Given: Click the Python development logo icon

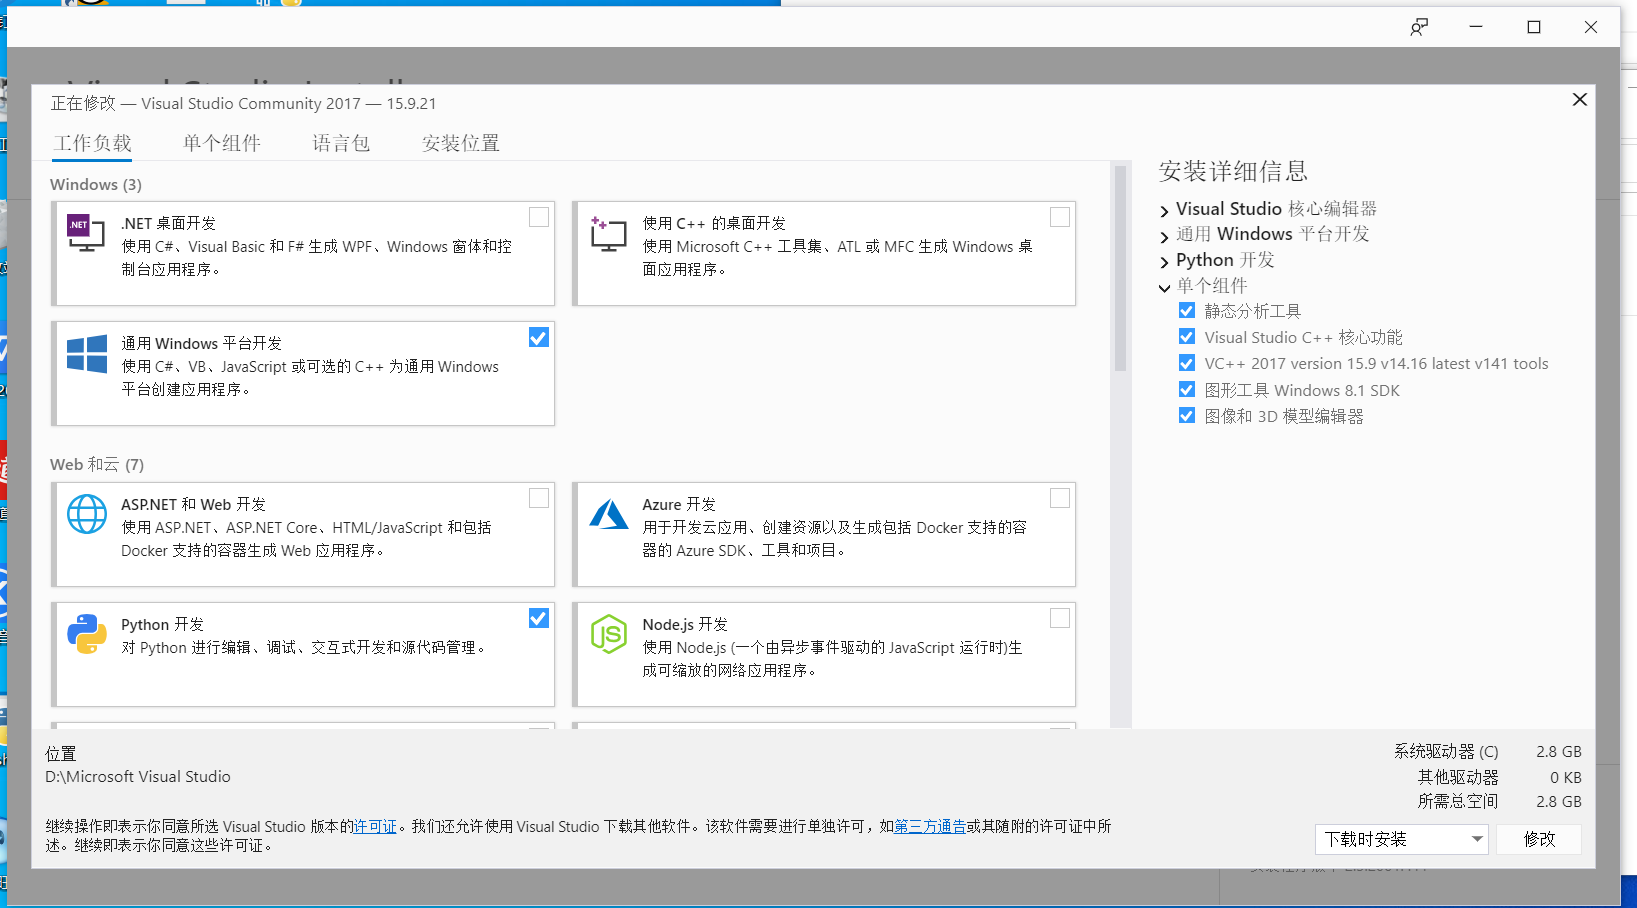Looking at the screenshot, I should [x=86, y=634].
